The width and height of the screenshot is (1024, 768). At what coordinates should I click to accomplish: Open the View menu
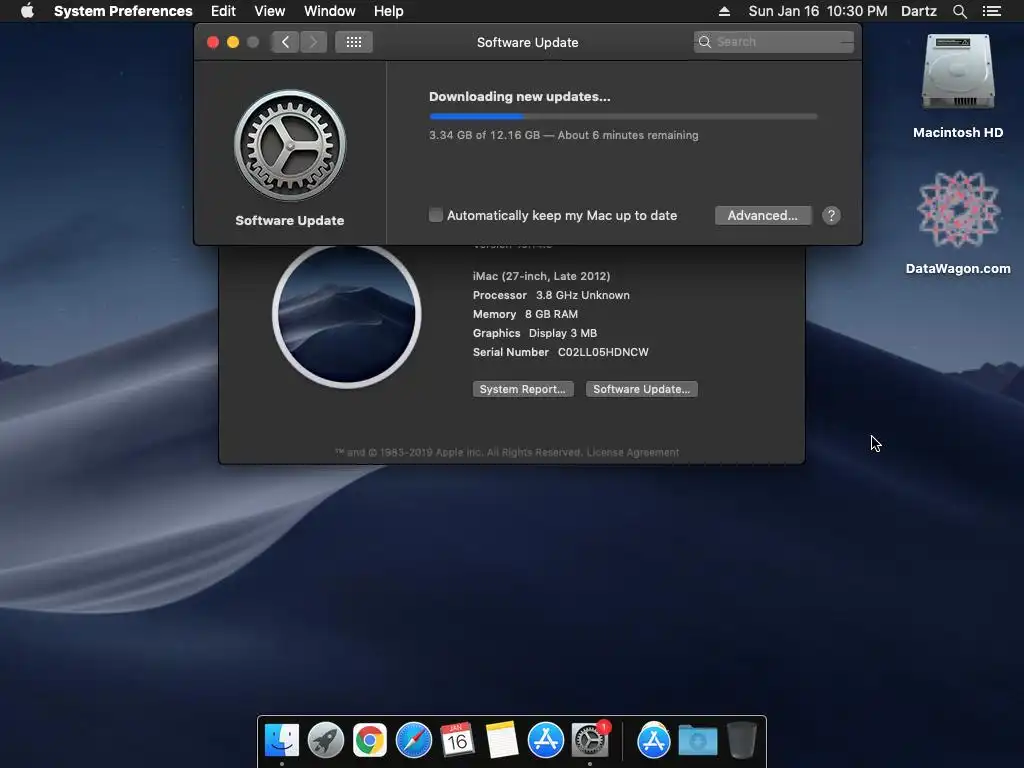pos(270,11)
